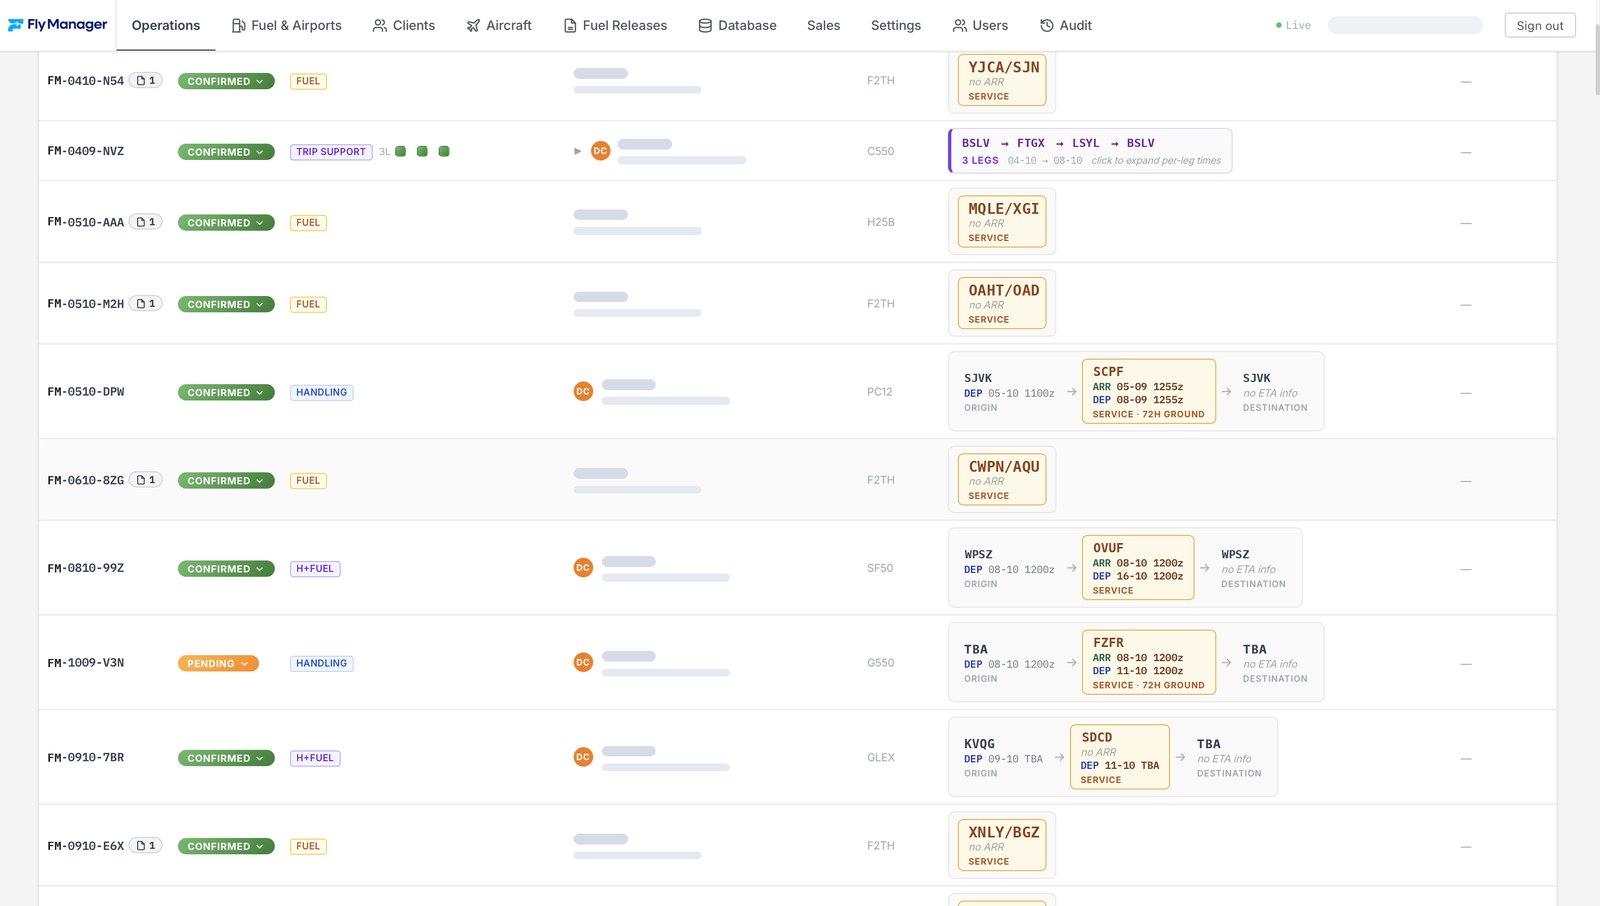Viewport: 1600px width, 906px height.
Task: Open status dropdown for FM-0910-7BR
Action: [226, 758]
